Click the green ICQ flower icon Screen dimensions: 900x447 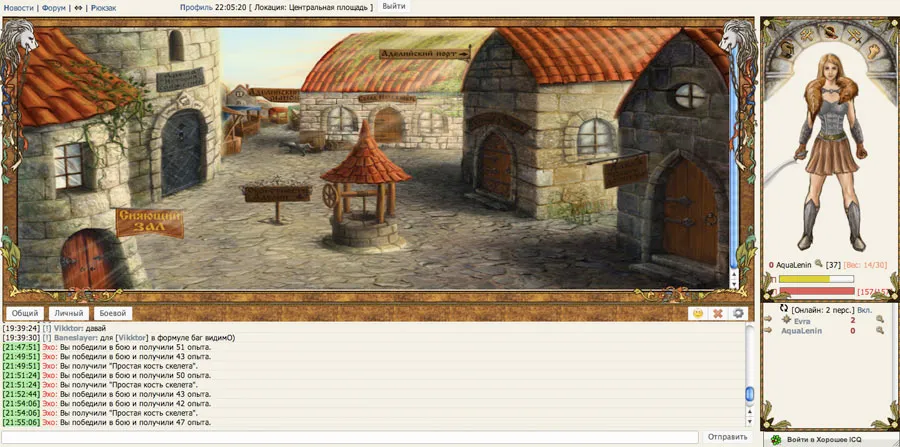[x=776, y=440]
